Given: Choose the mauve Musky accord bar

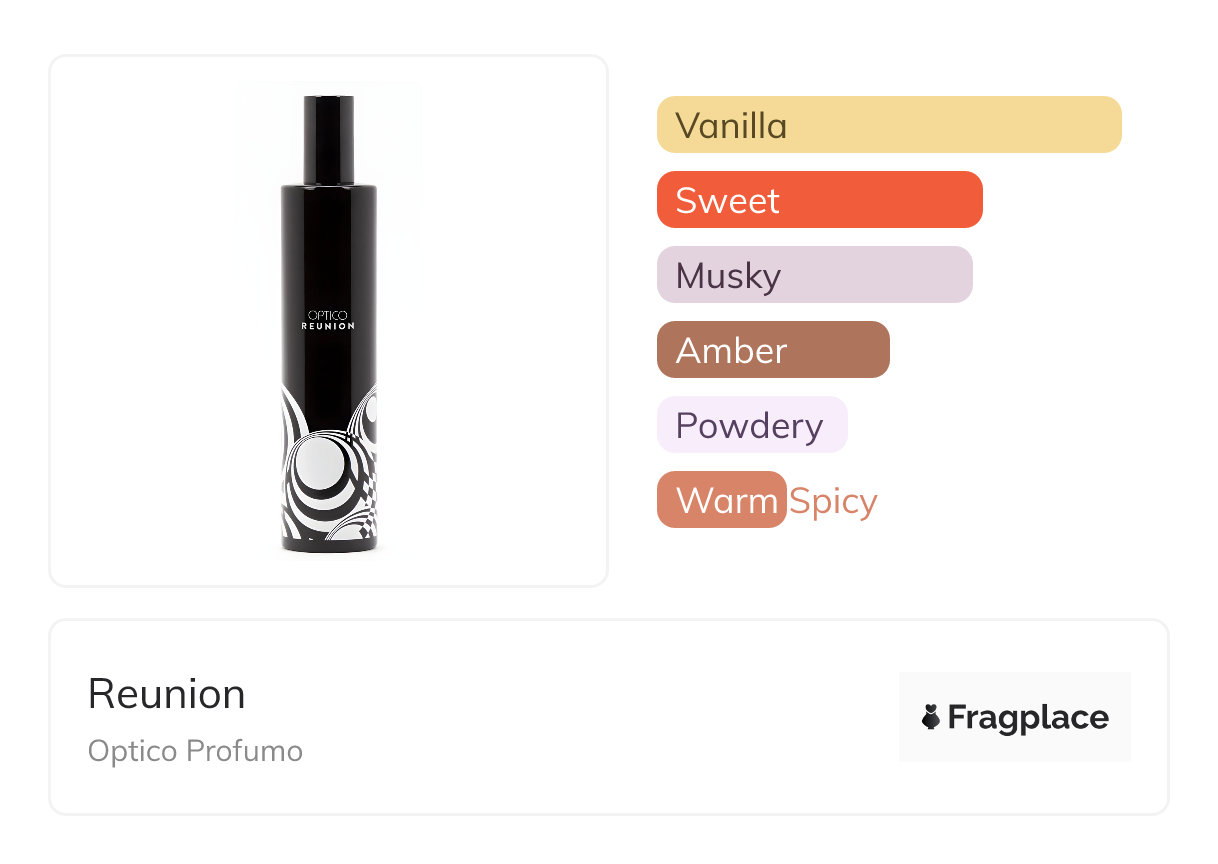Looking at the screenshot, I should coord(814,275).
